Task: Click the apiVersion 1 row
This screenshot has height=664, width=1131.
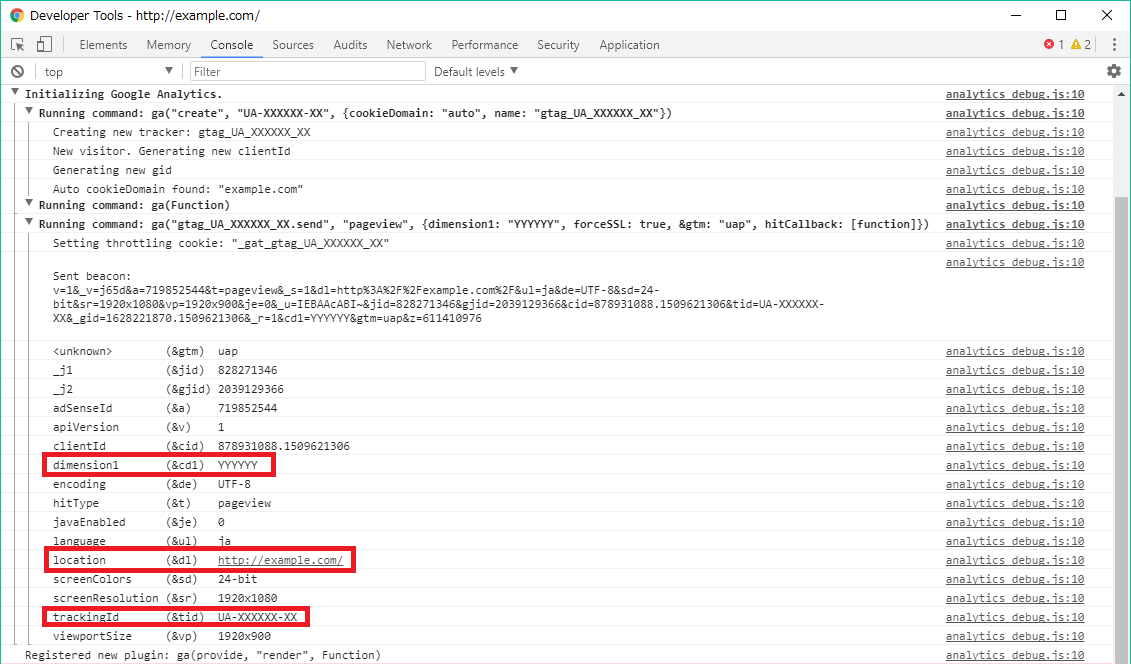Action: click(138, 427)
